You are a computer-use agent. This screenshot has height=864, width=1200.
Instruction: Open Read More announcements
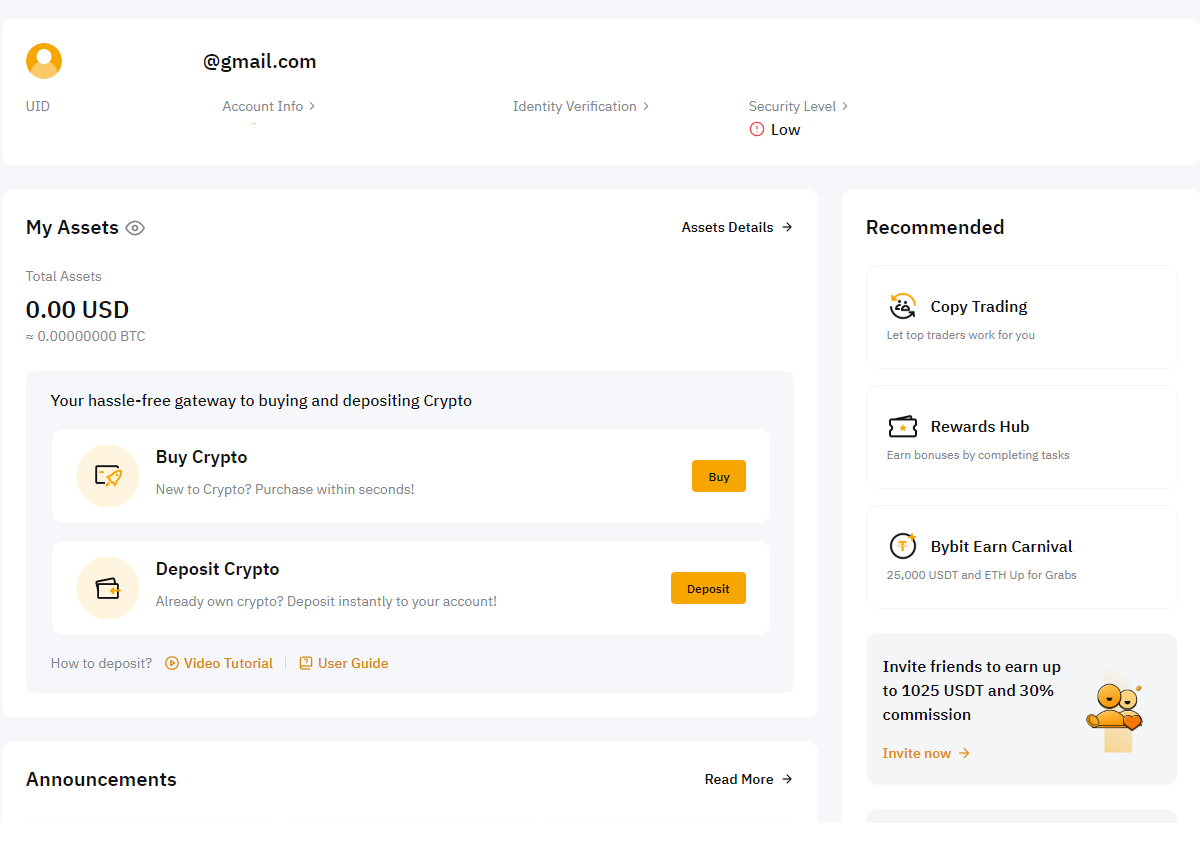[x=749, y=779]
